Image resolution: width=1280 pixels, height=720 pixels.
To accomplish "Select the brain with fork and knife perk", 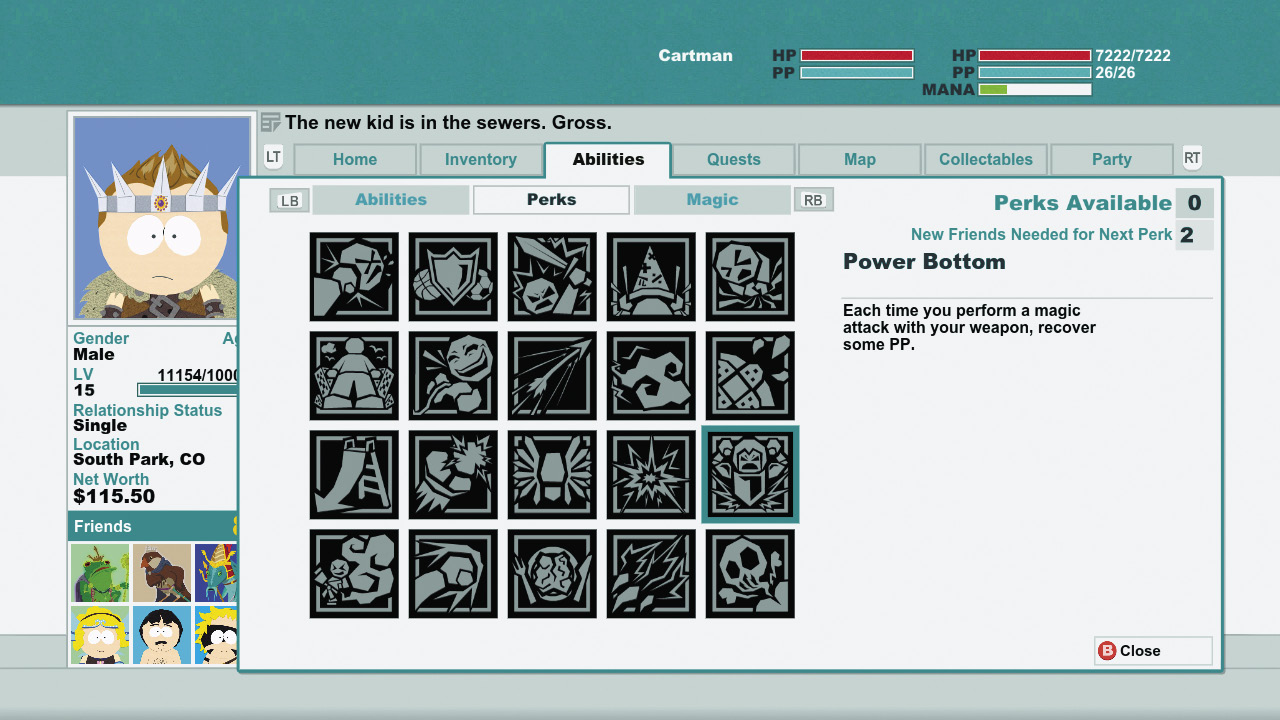I will coord(552,574).
